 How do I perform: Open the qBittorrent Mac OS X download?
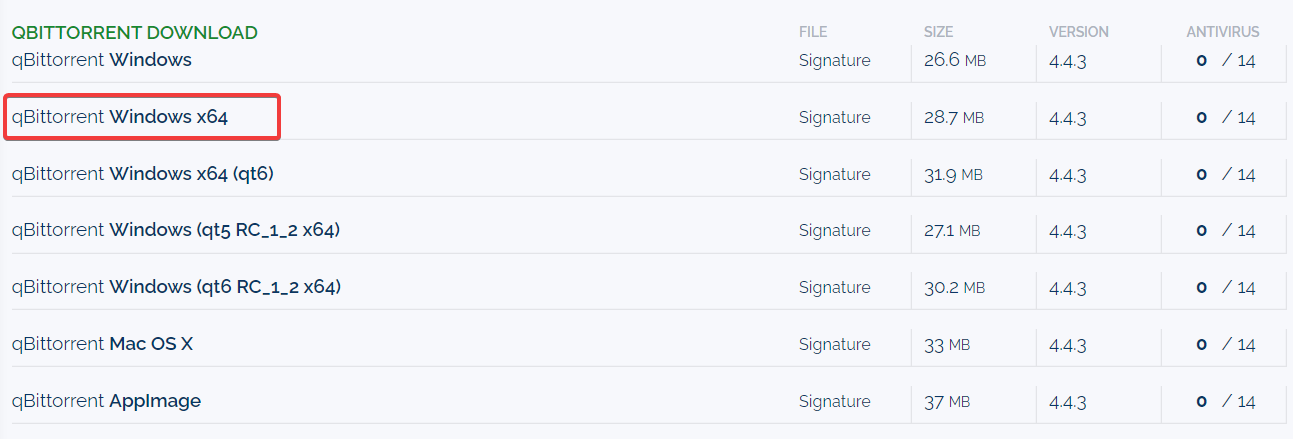point(102,344)
